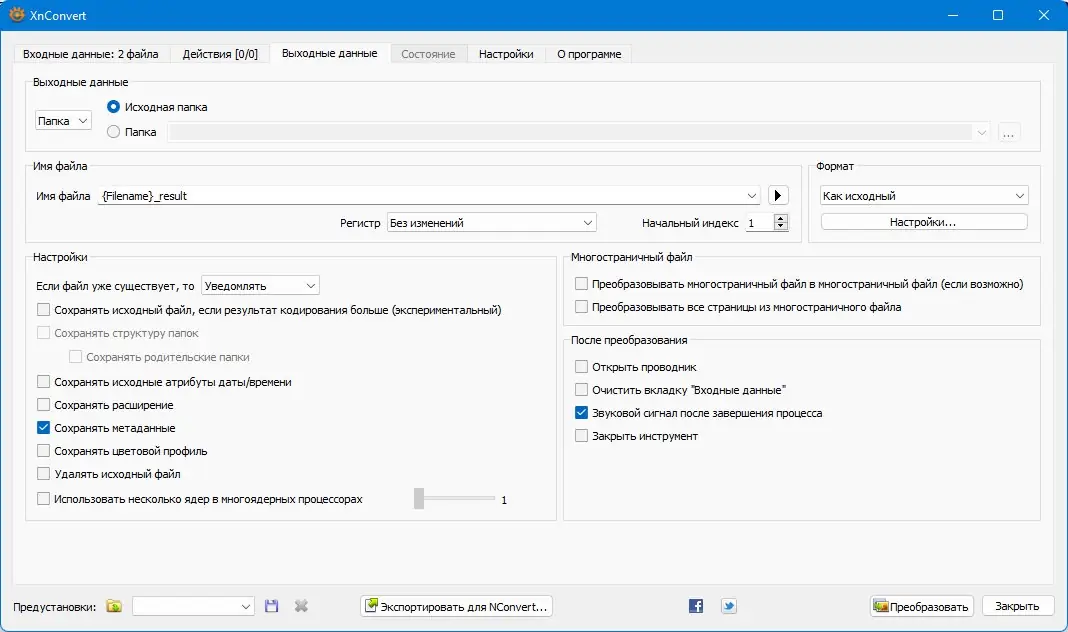Increase 'Начальный индекс' with up arrow
This screenshot has height=632, width=1068.
coord(781,218)
